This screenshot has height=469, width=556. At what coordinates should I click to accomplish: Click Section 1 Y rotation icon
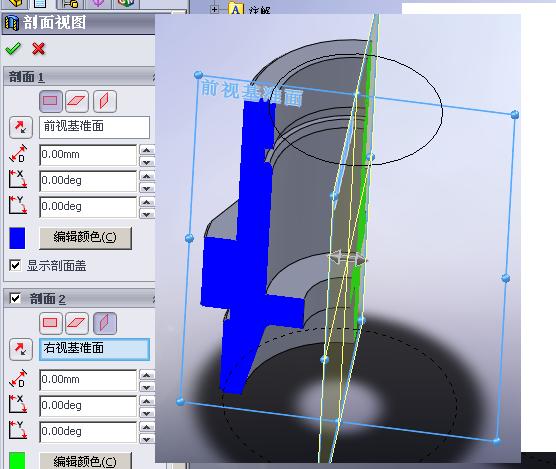(18, 205)
